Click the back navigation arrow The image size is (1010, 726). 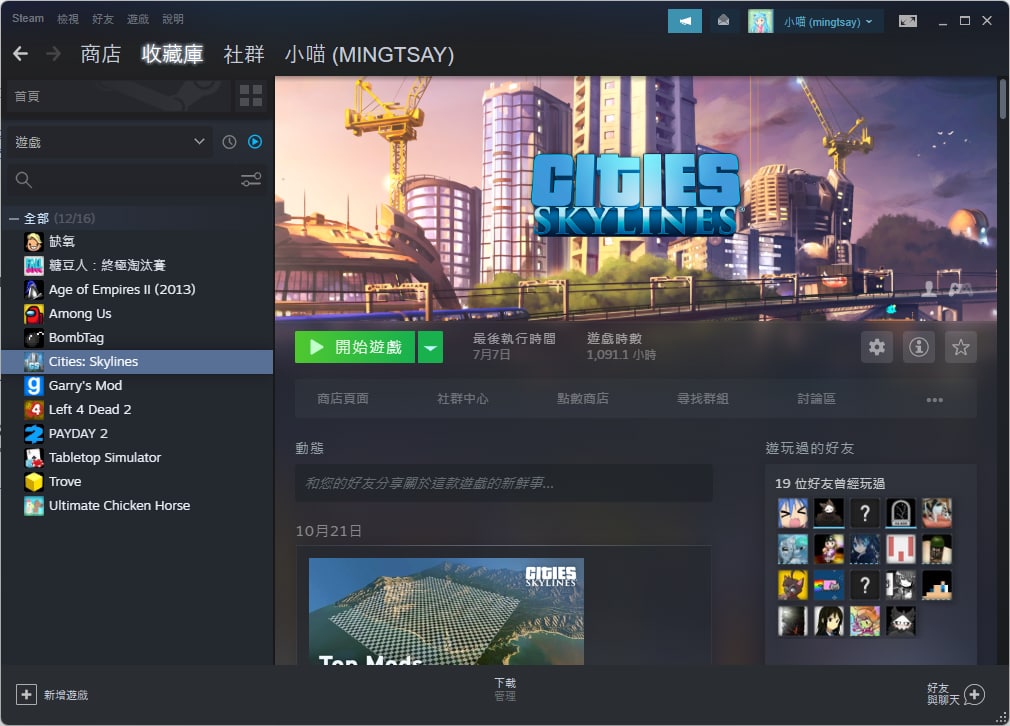point(21,54)
